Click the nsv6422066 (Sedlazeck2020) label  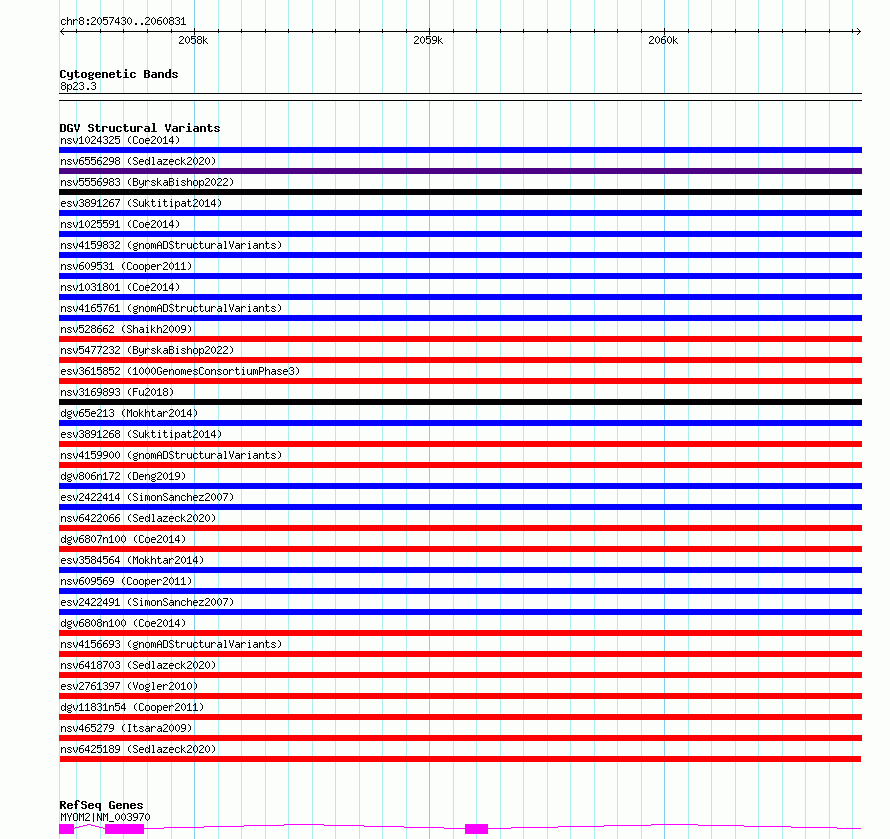point(138,518)
